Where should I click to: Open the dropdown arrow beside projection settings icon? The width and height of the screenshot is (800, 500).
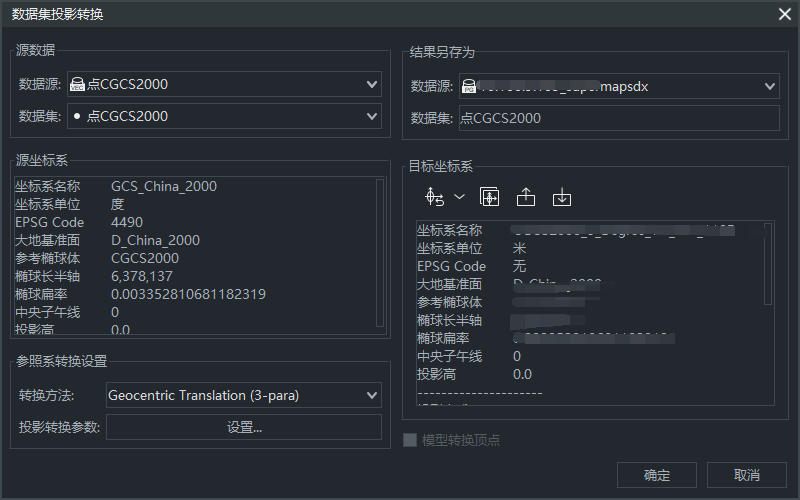(x=459, y=197)
